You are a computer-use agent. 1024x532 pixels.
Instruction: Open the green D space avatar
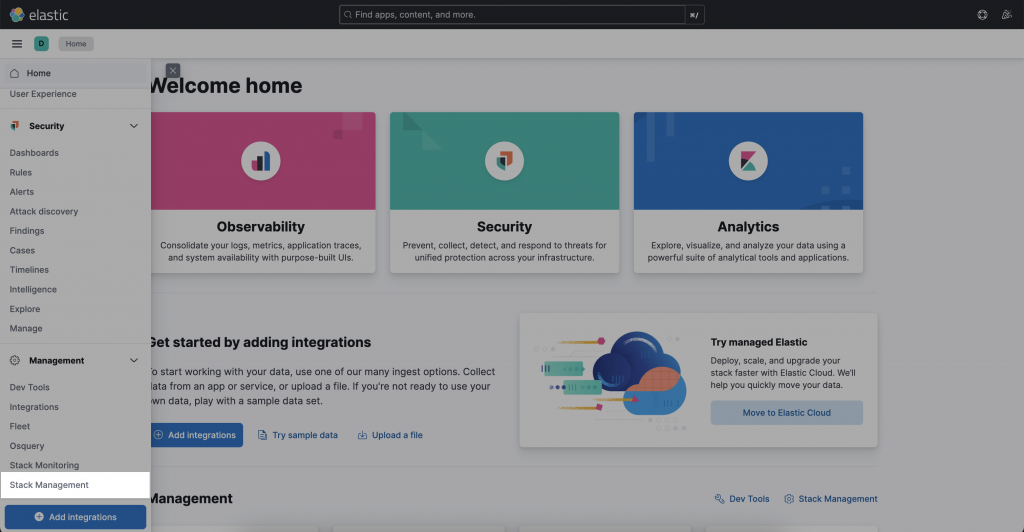(41, 44)
